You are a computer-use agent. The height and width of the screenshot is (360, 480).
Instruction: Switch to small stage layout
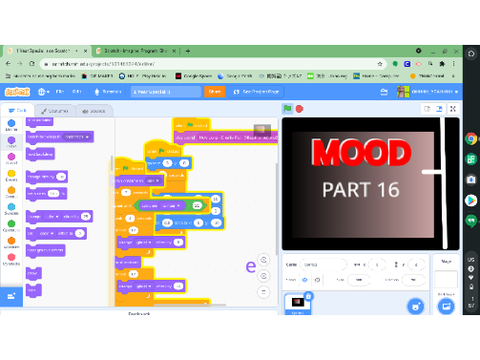(427, 109)
